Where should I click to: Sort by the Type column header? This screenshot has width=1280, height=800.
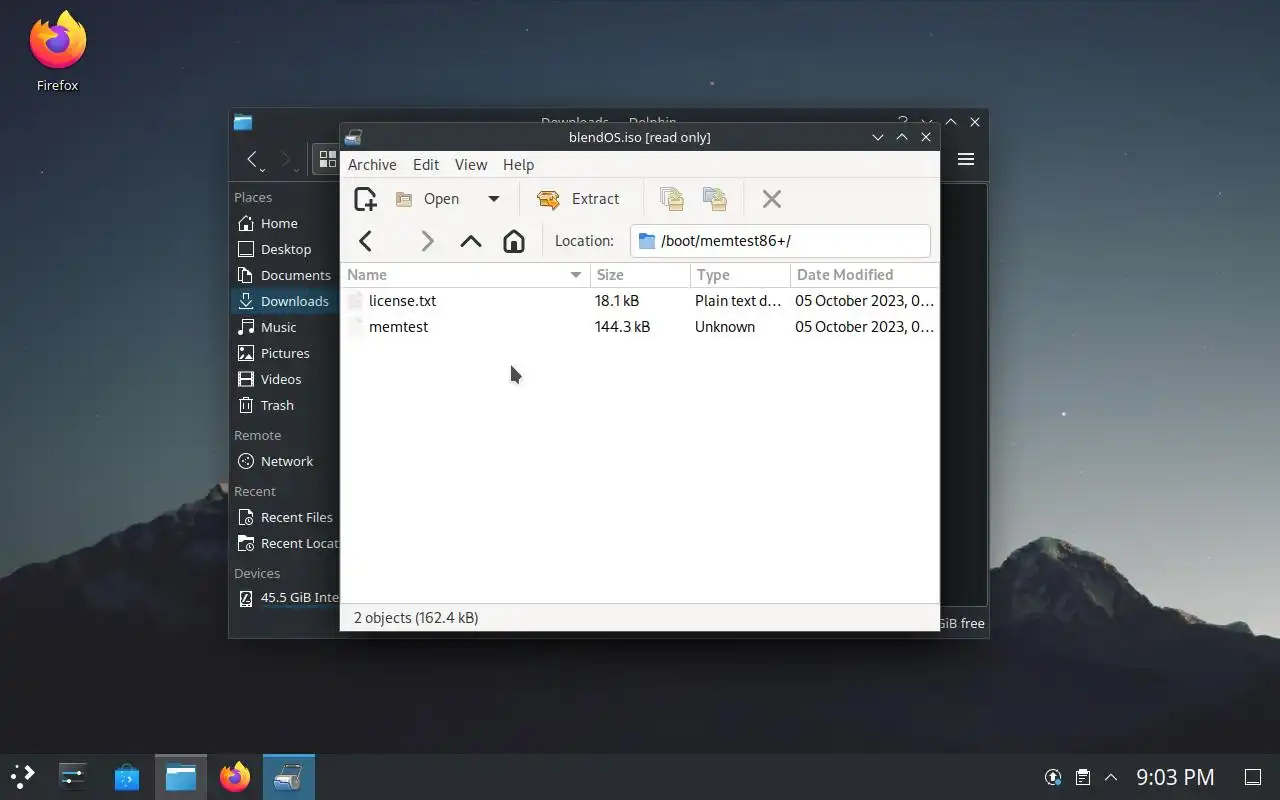(x=740, y=275)
